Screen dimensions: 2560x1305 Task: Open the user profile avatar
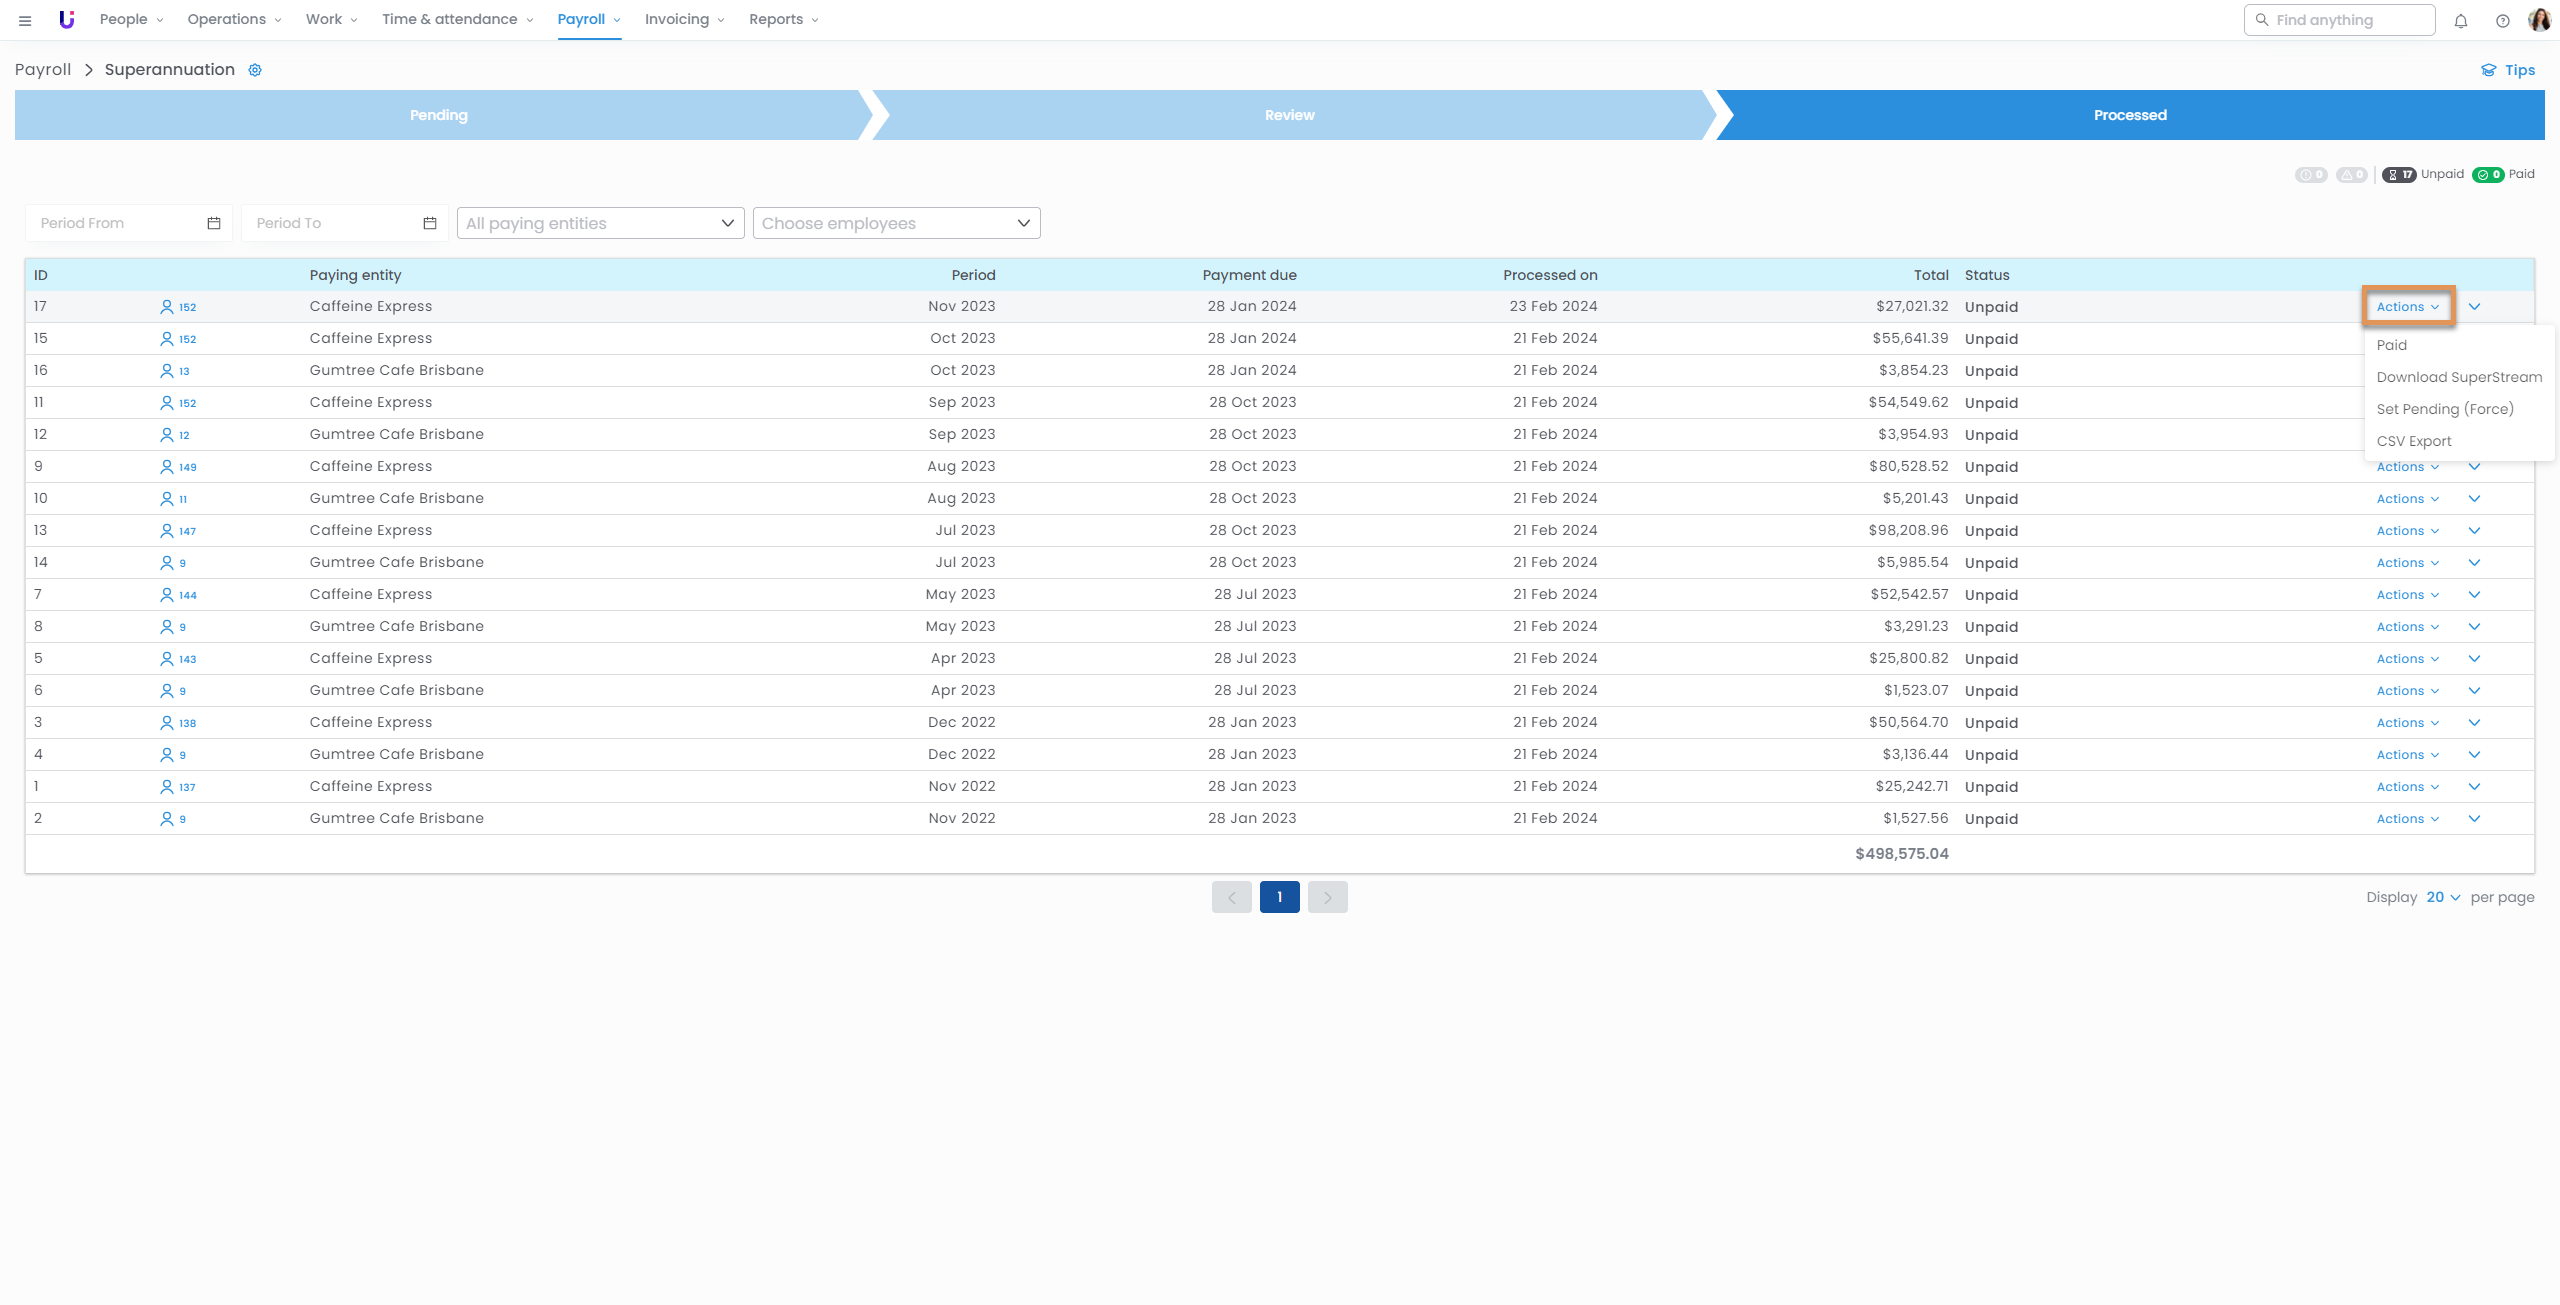[2539, 20]
